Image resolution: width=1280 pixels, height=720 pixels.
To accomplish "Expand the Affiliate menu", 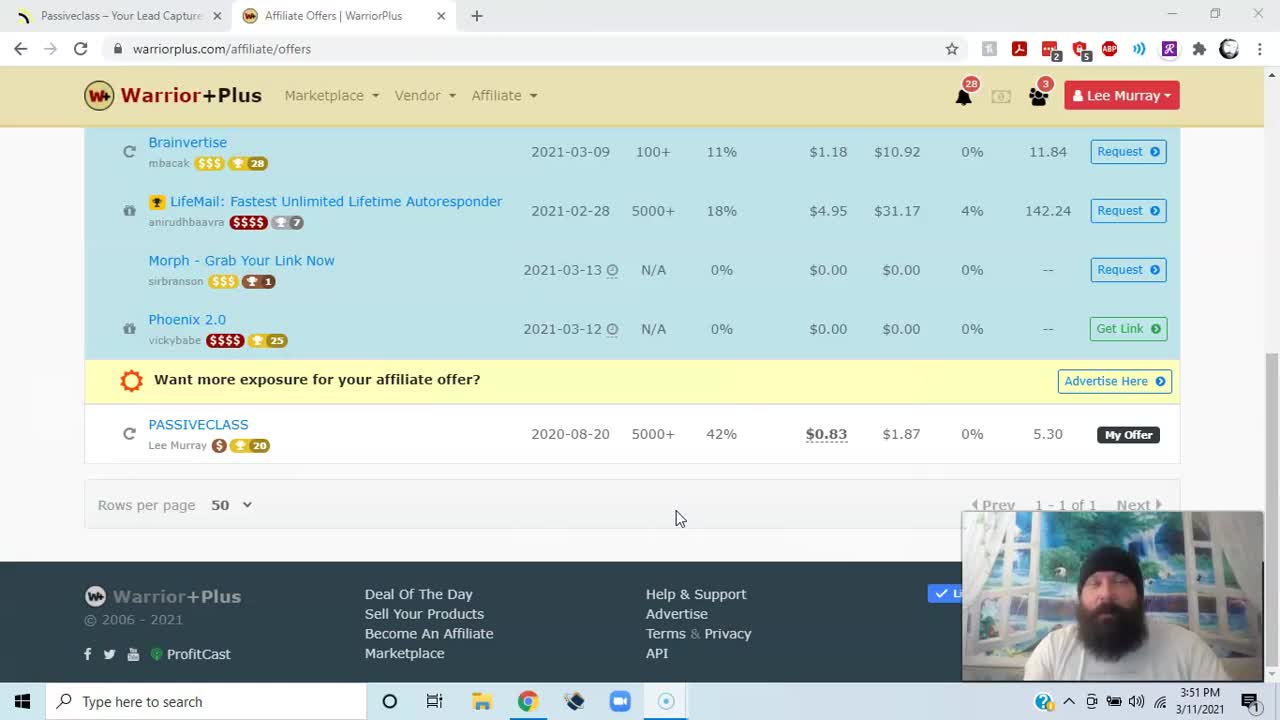I will tap(504, 95).
